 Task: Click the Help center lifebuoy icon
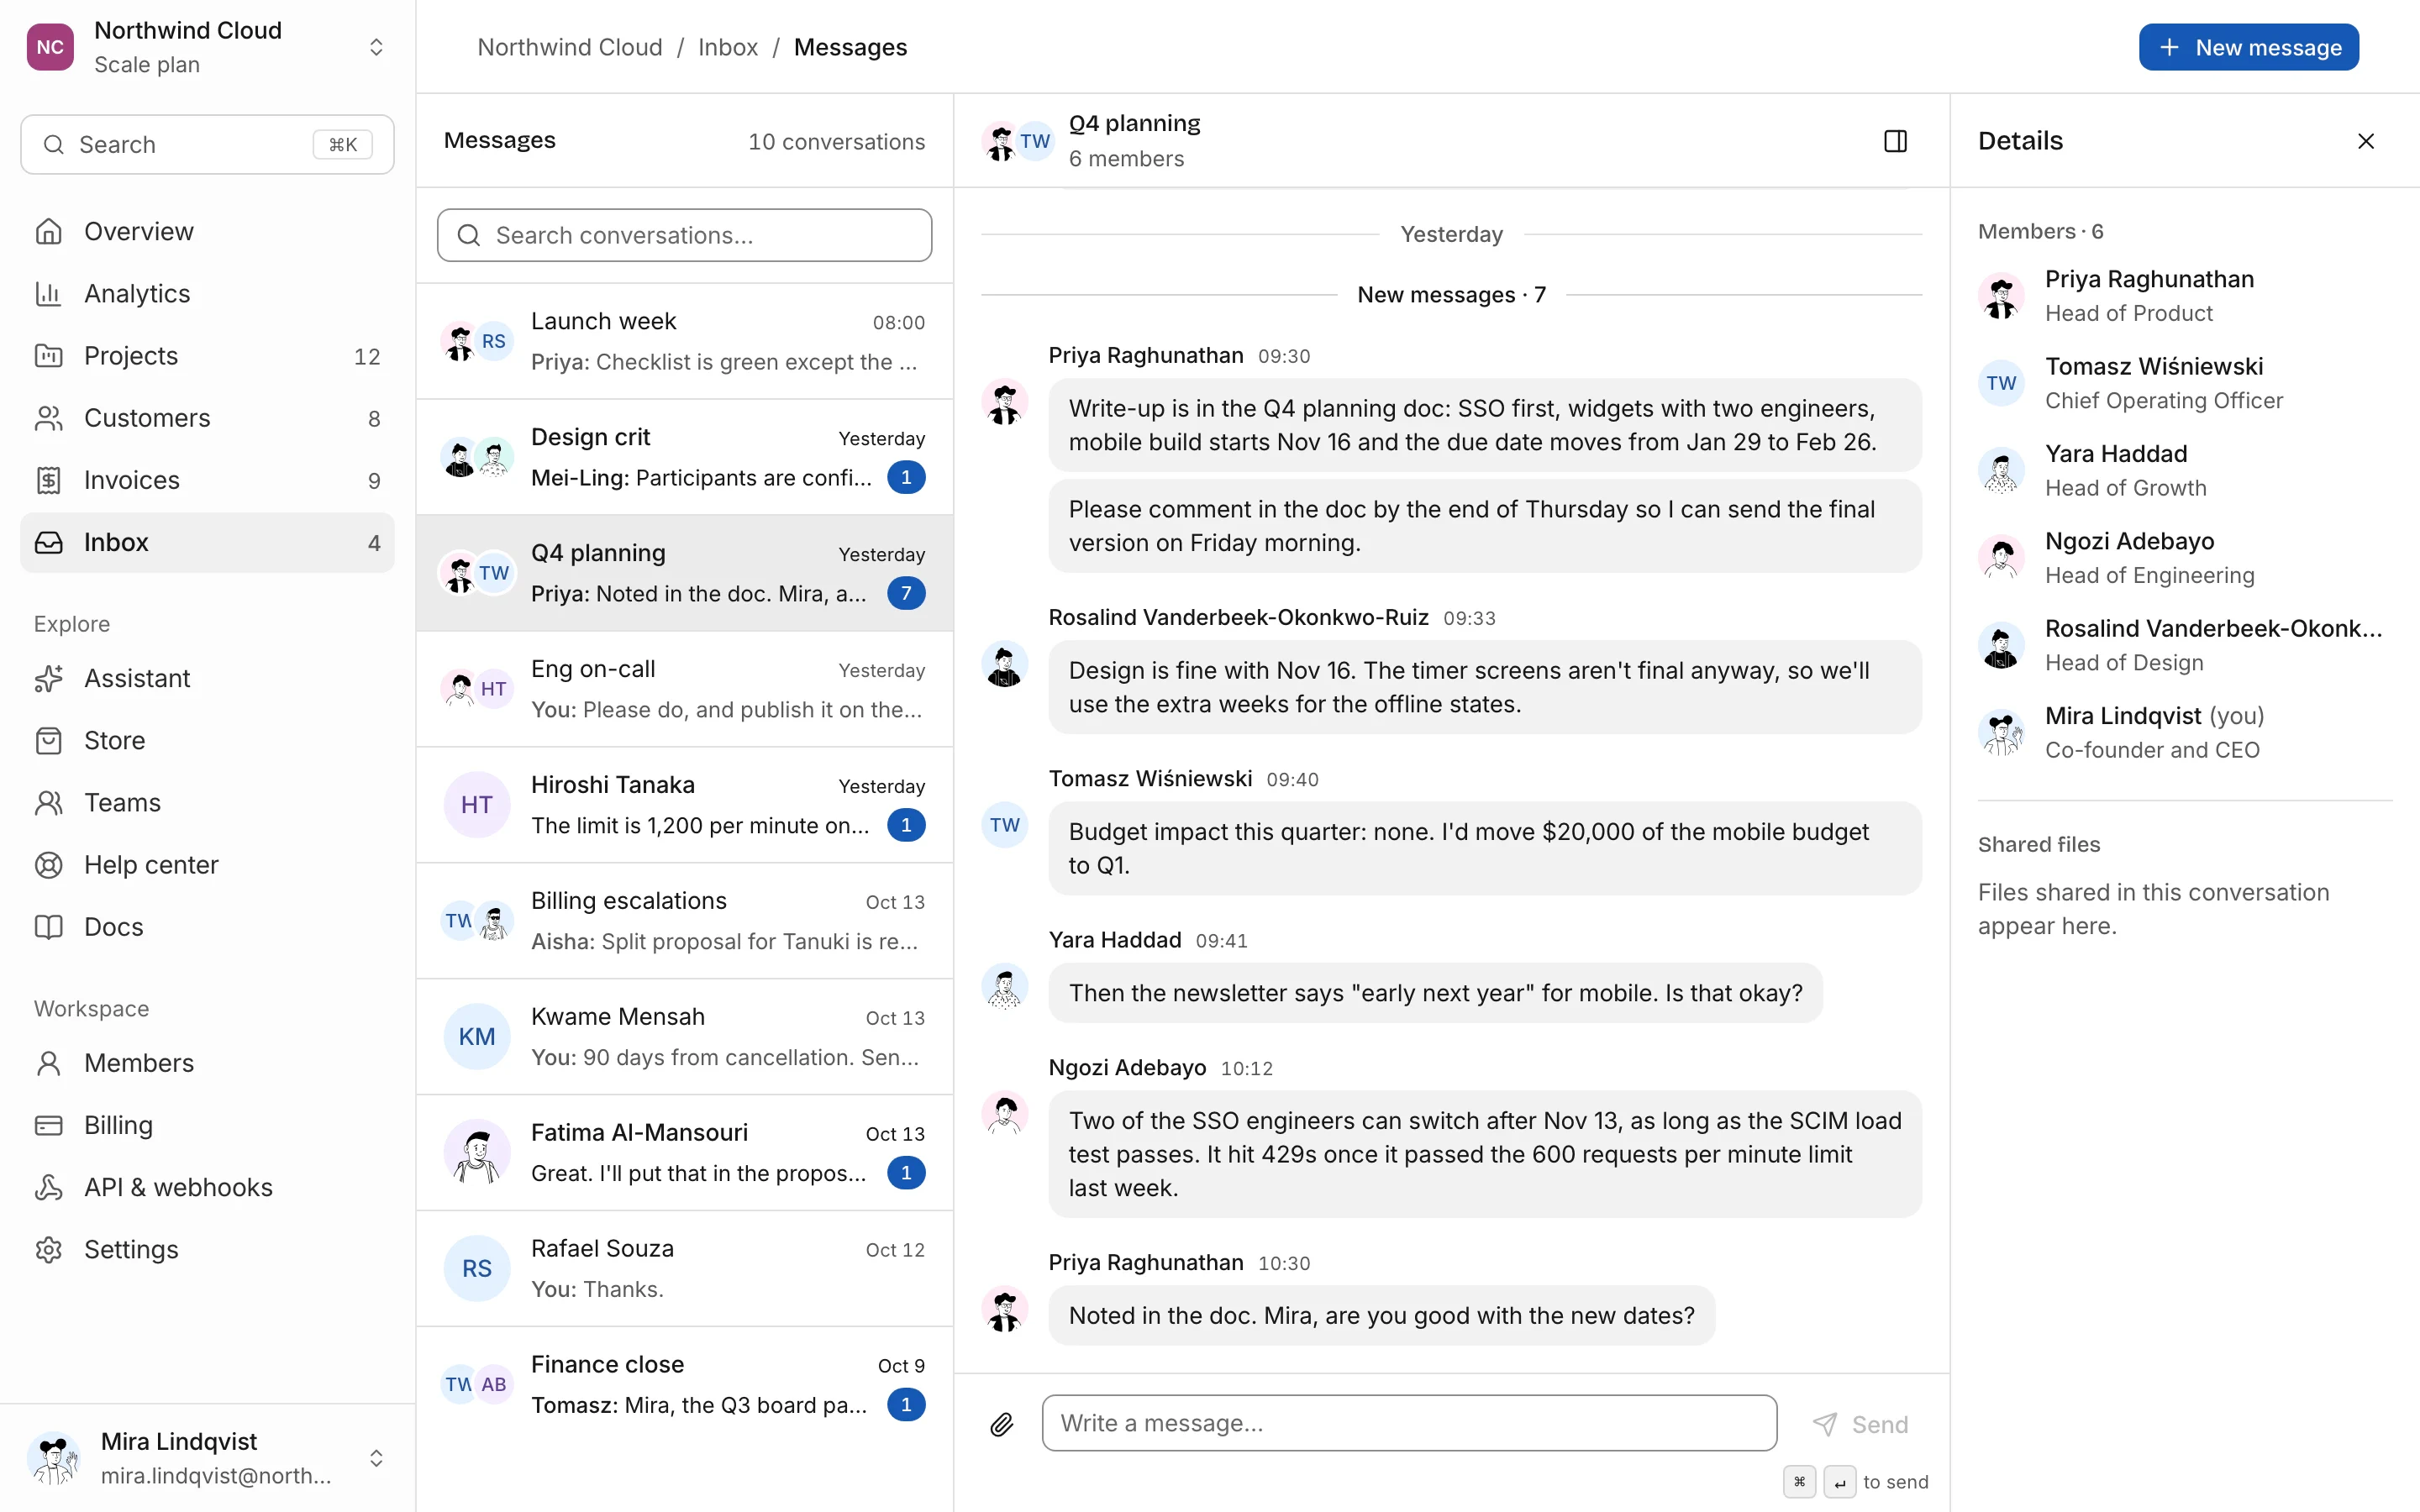pos(48,865)
